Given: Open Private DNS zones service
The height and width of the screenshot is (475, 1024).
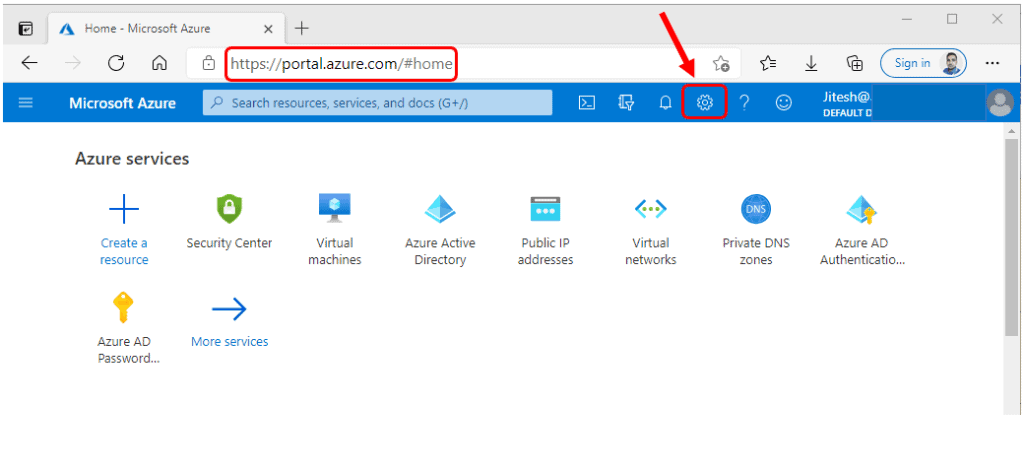Looking at the screenshot, I should [756, 230].
